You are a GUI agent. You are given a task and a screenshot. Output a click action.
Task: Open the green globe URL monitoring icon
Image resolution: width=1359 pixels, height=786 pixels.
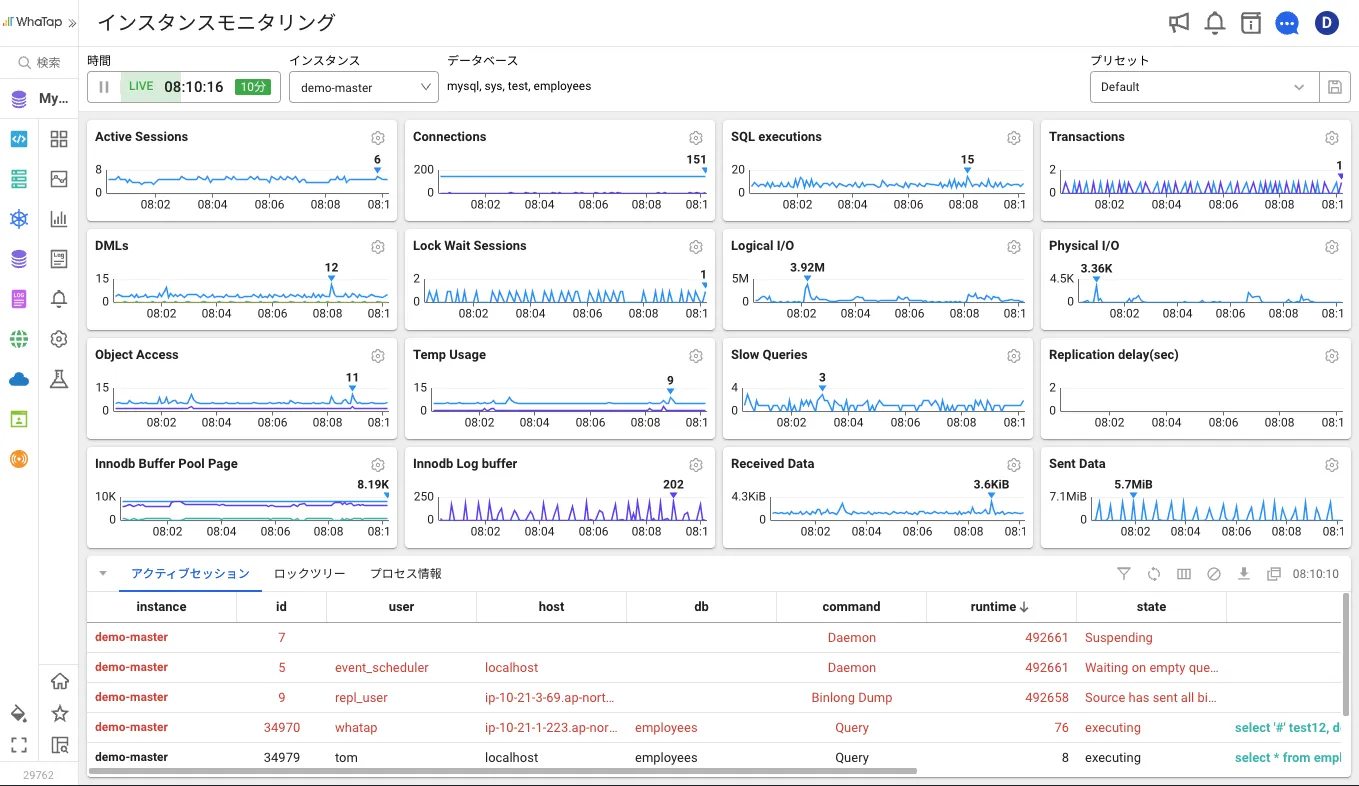click(19, 339)
